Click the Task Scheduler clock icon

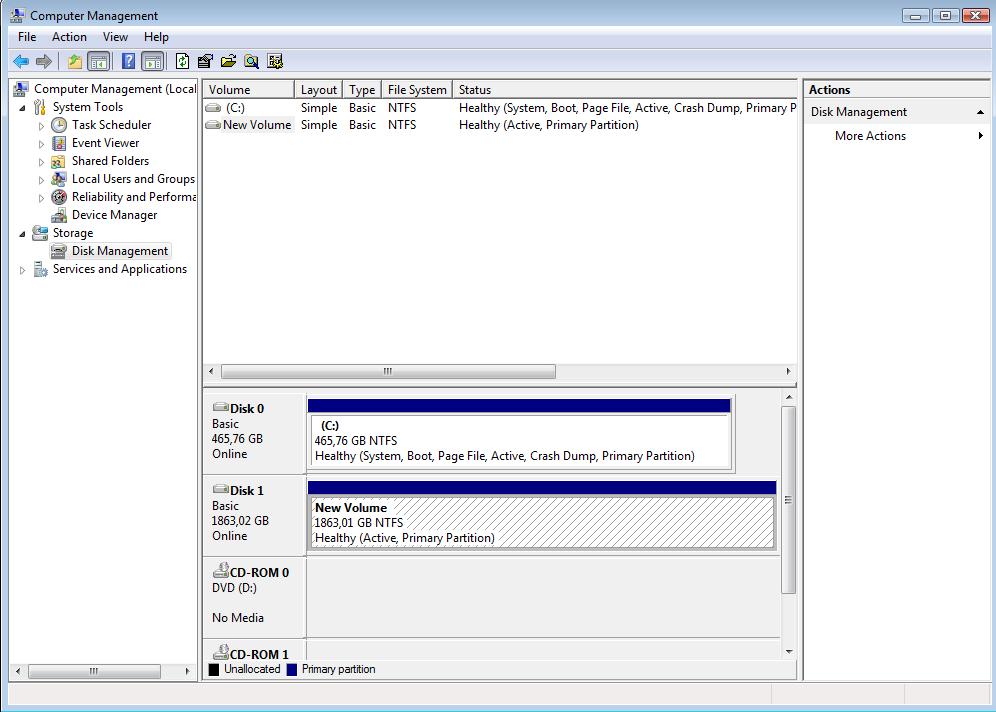click(59, 125)
